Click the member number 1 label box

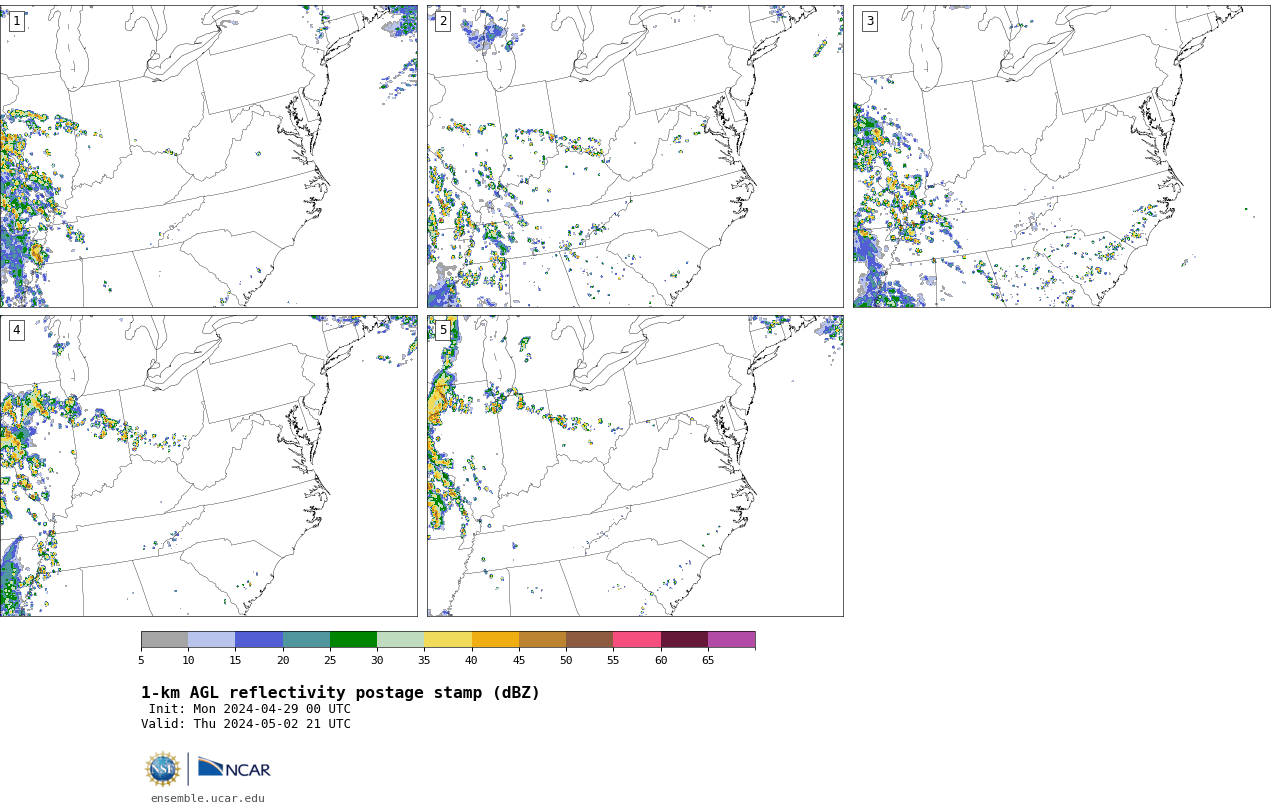click(x=16, y=21)
